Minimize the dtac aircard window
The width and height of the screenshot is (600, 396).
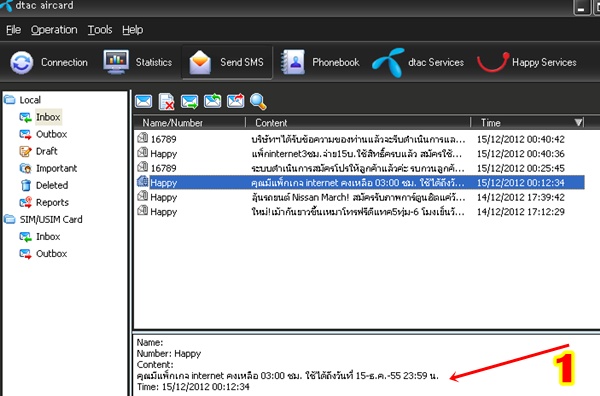[582, 7]
